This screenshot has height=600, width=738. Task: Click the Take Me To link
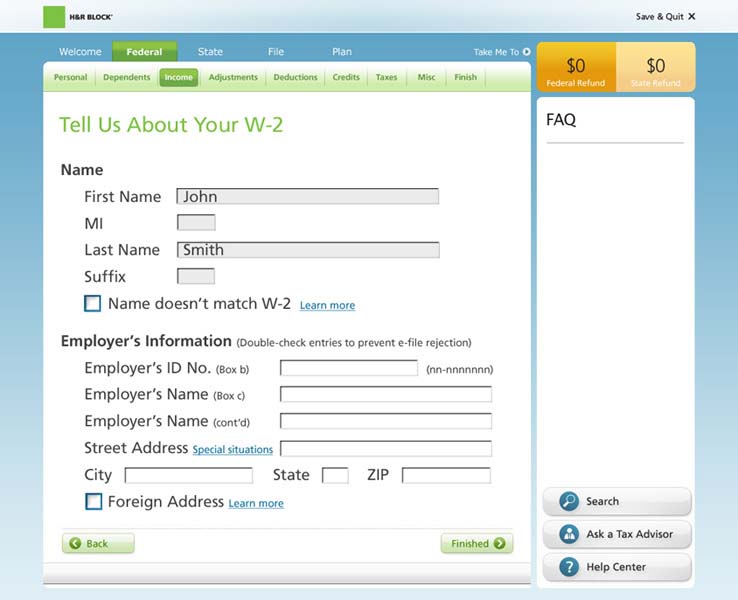[x=496, y=52]
